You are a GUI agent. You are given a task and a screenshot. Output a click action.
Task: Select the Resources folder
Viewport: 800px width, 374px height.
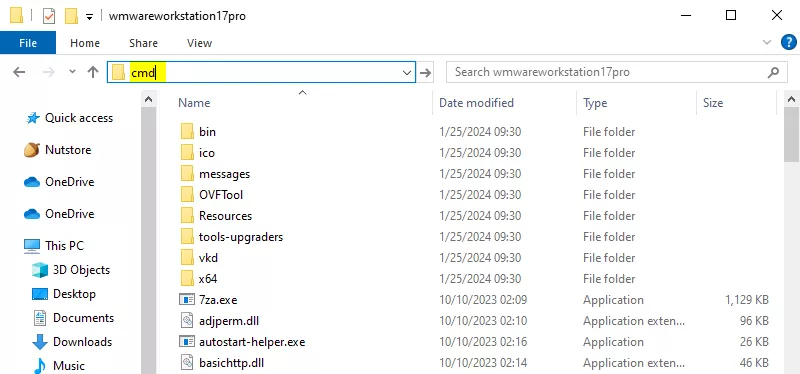pos(226,216)
